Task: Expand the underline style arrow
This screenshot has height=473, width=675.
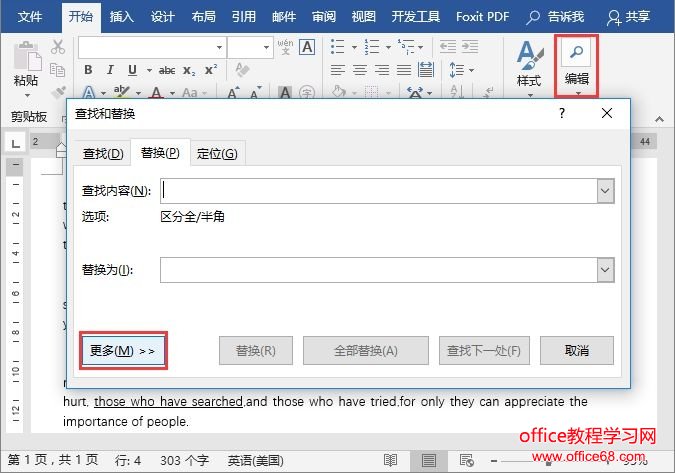Action: (x=149, y=70)
